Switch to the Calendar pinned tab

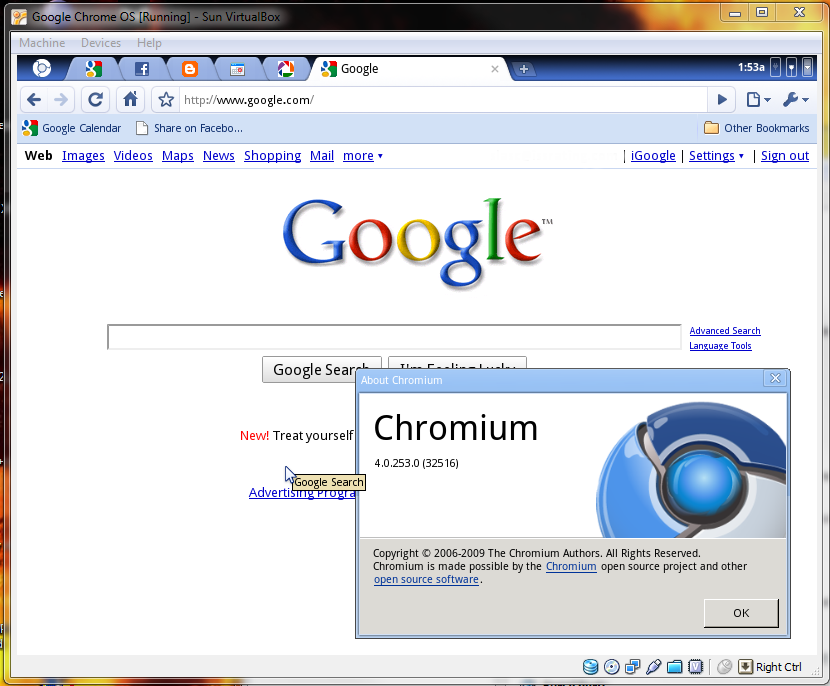[238, 69]
